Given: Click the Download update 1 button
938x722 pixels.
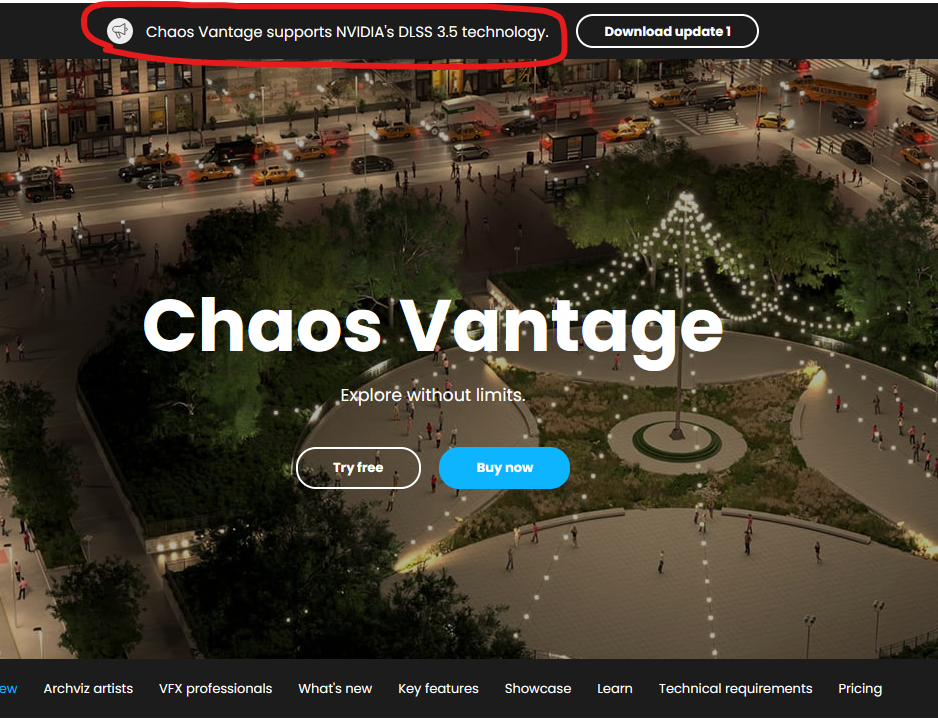Looking at the screenshot, I should click(667, 31).
